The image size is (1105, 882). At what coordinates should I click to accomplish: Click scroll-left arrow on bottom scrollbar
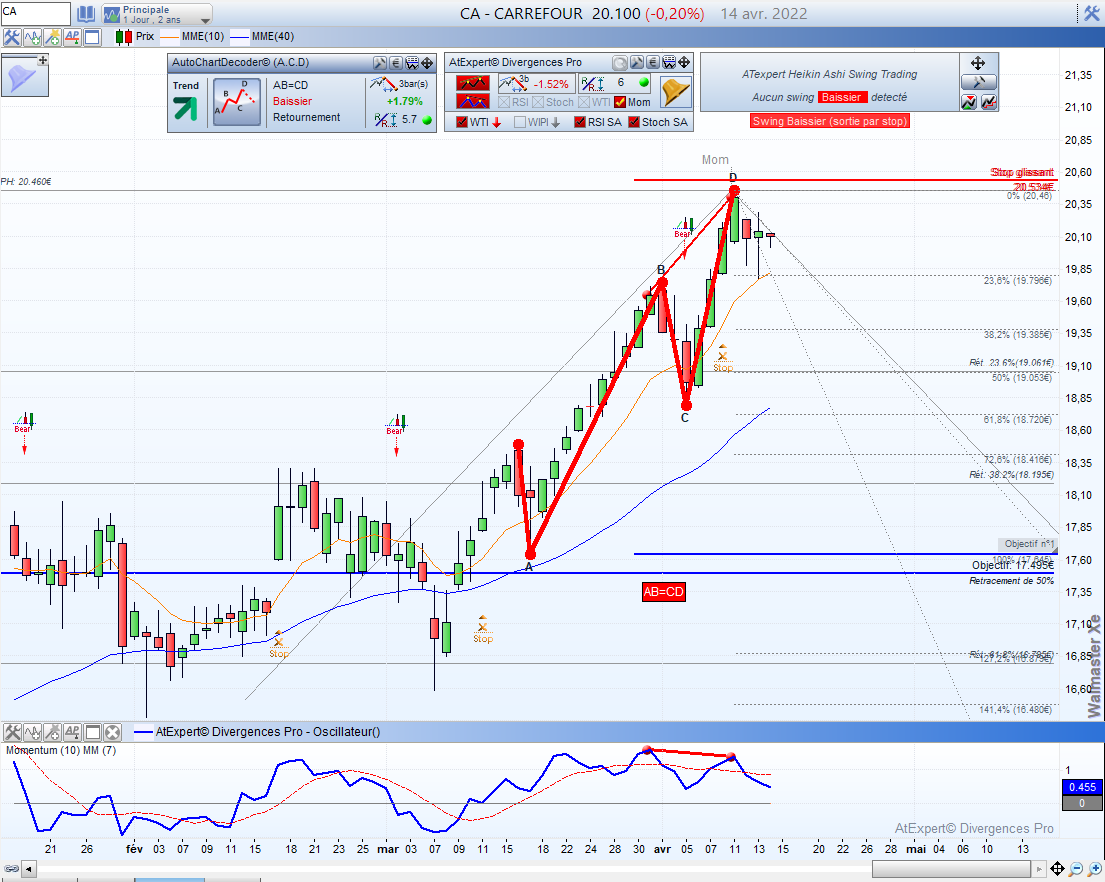(29, 869)
